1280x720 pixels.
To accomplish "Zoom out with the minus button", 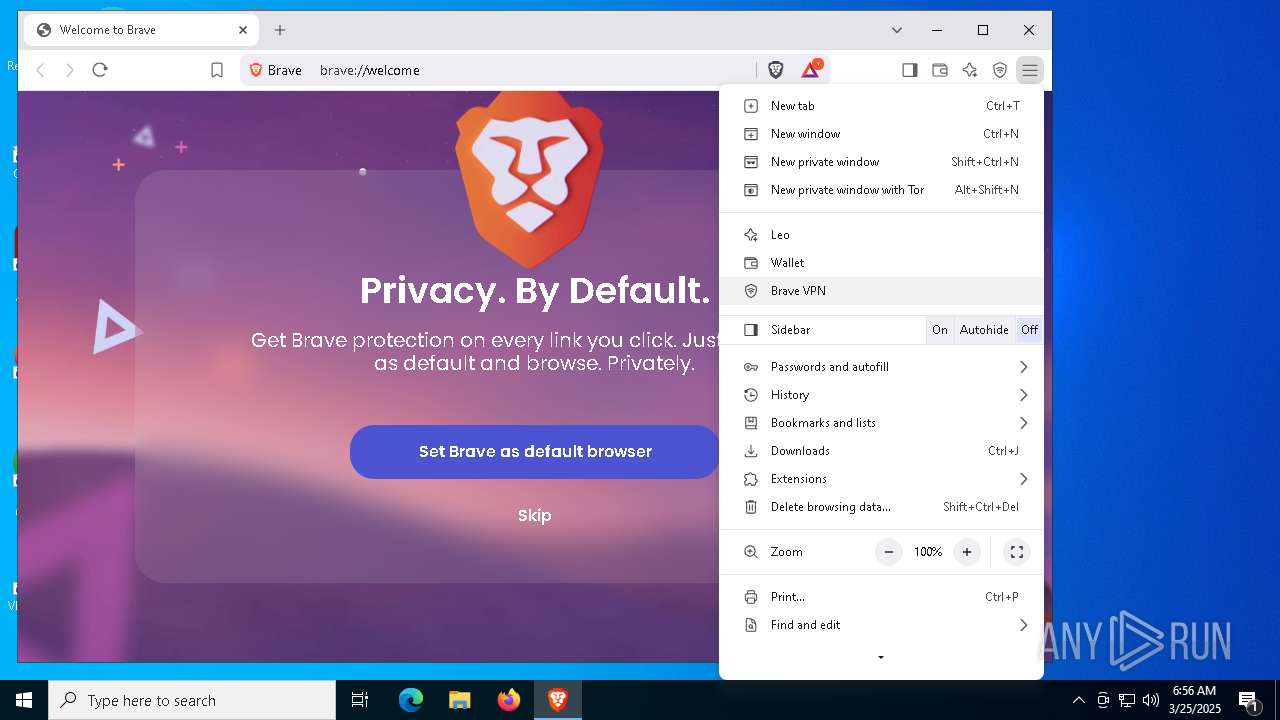I will [x=889, y=552].
